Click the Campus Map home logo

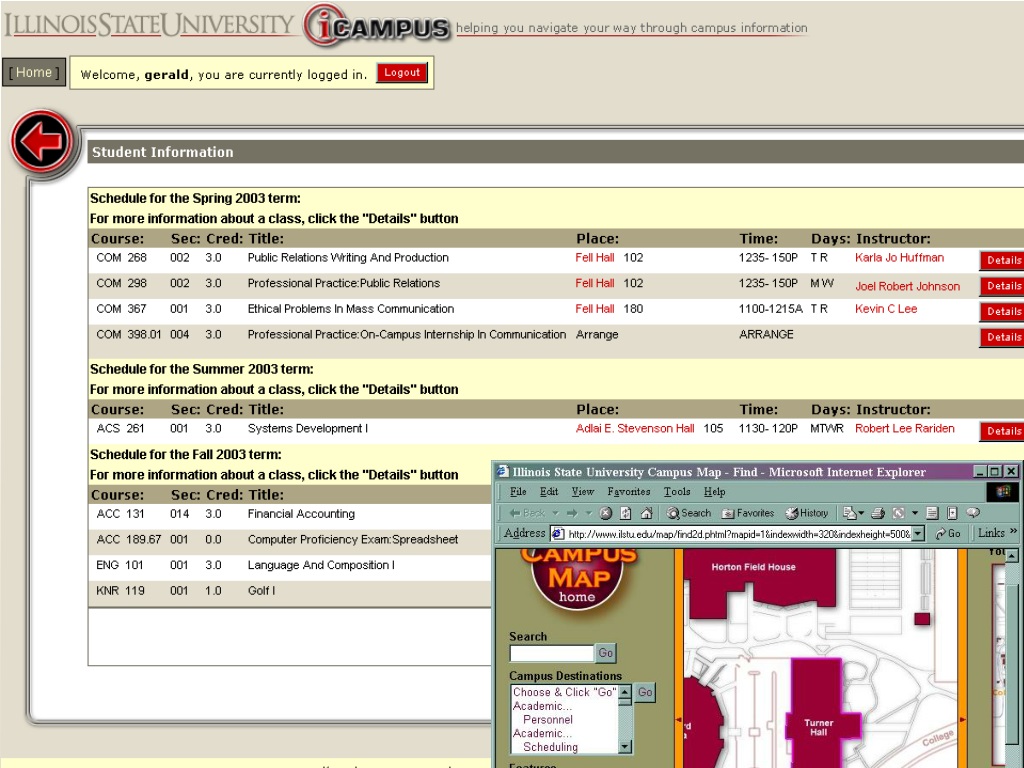pyautogui.click(x=577, y=578)
